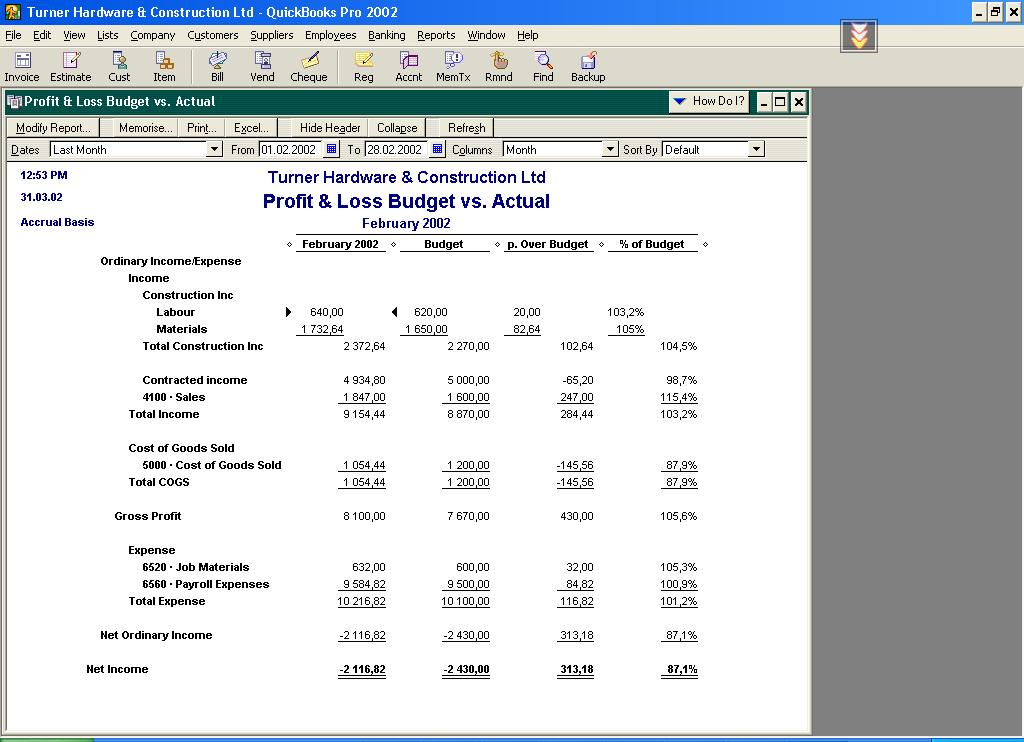Open the Lists menu

[x=108, y=35]
